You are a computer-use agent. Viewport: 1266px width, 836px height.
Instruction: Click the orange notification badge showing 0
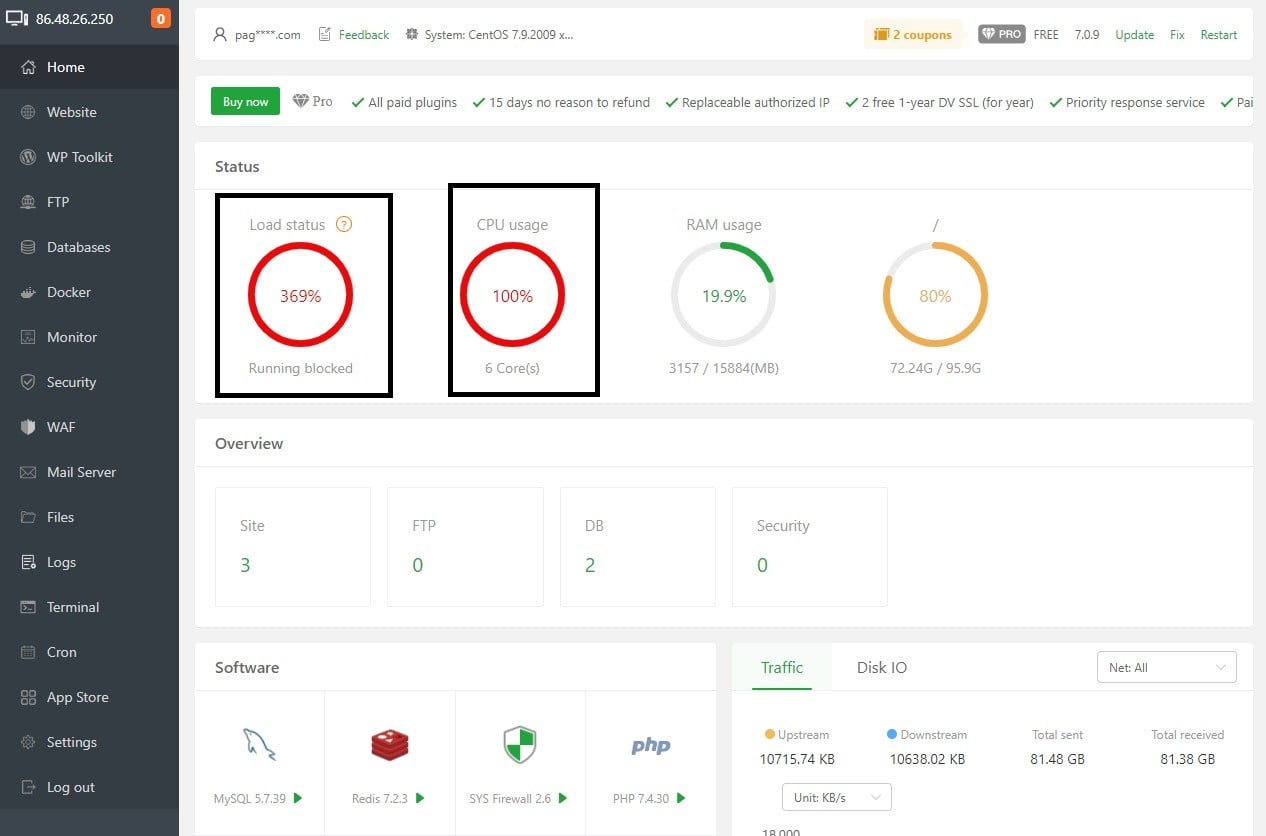tap(160, 19)
